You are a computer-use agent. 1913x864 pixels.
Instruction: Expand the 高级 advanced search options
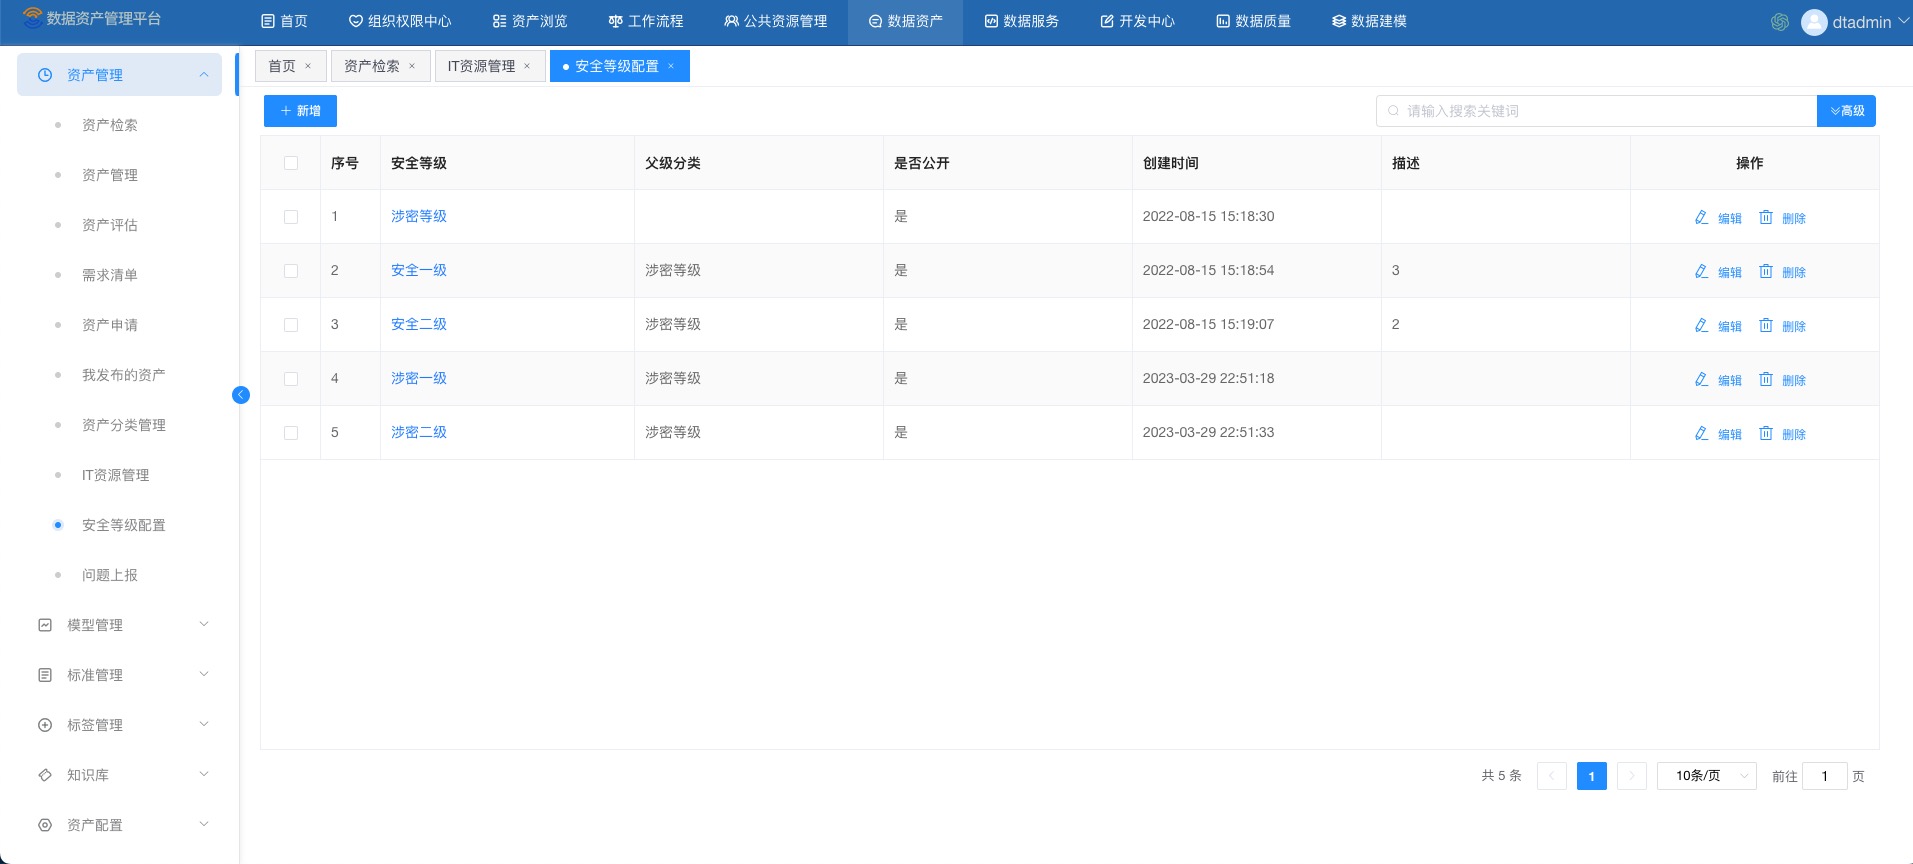[x=1846, y=111]
